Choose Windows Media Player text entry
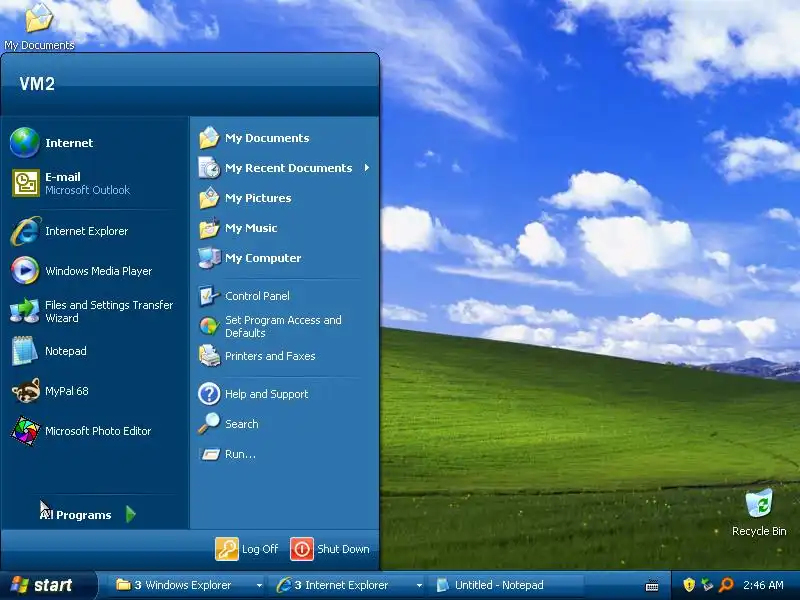 [98, 271]
